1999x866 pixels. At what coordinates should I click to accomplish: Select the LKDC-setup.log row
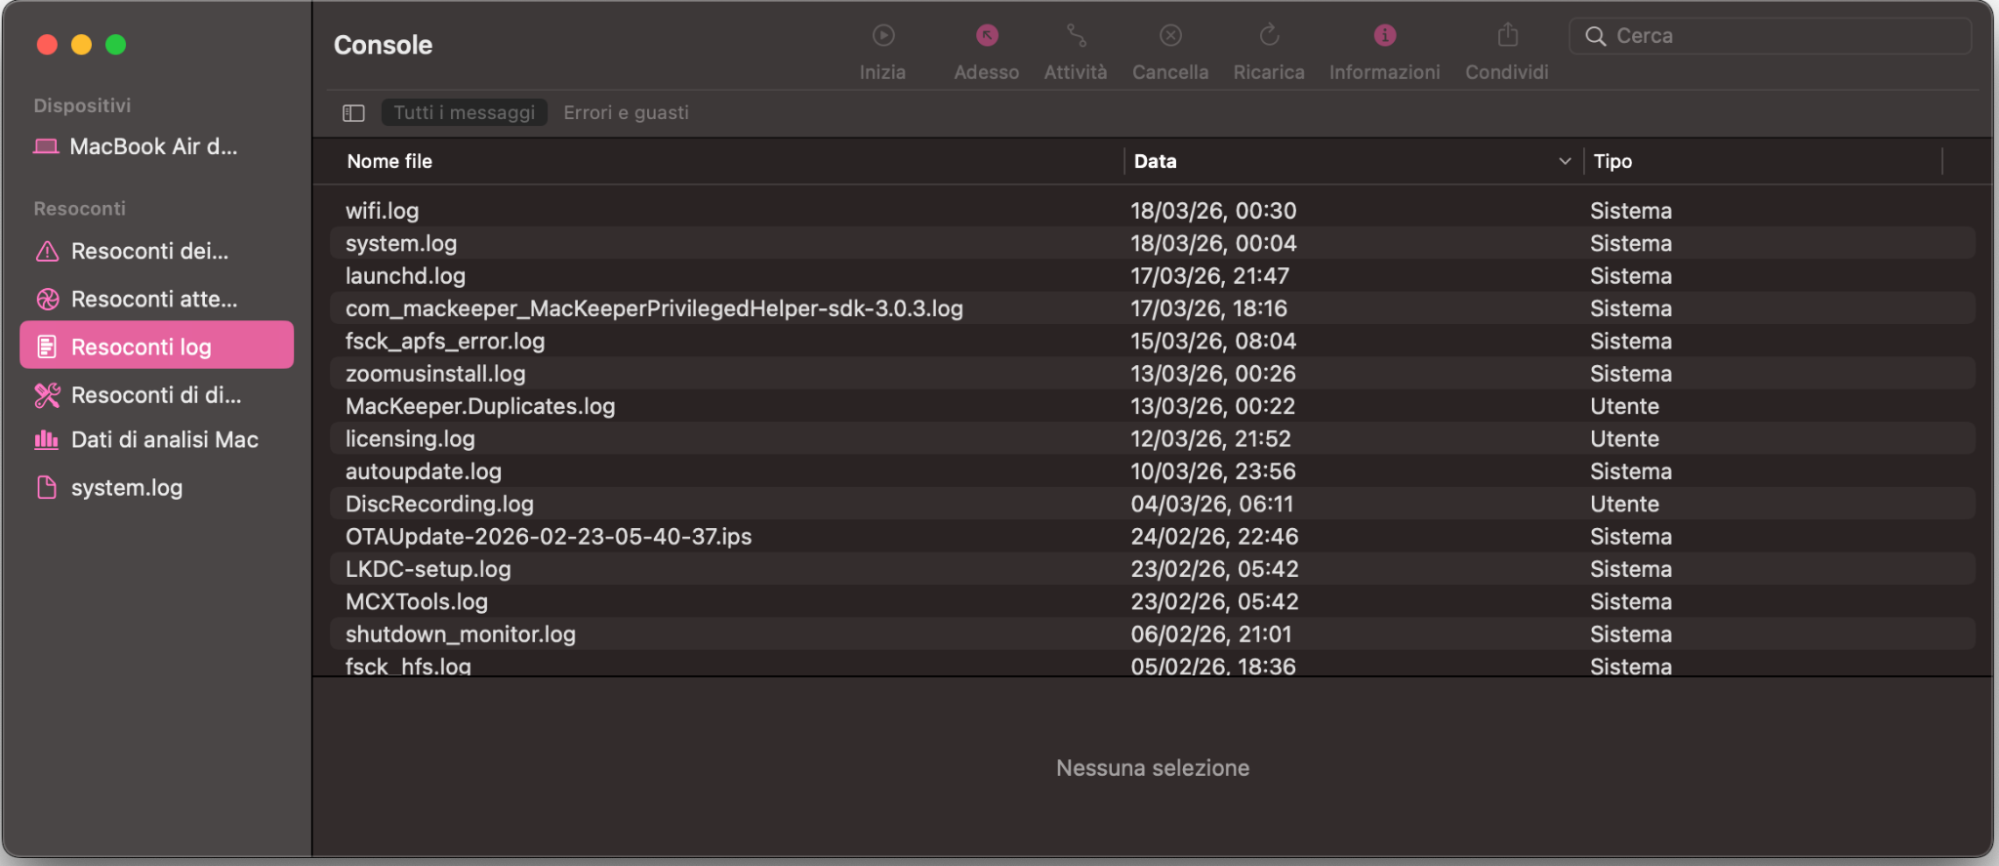1152,569
